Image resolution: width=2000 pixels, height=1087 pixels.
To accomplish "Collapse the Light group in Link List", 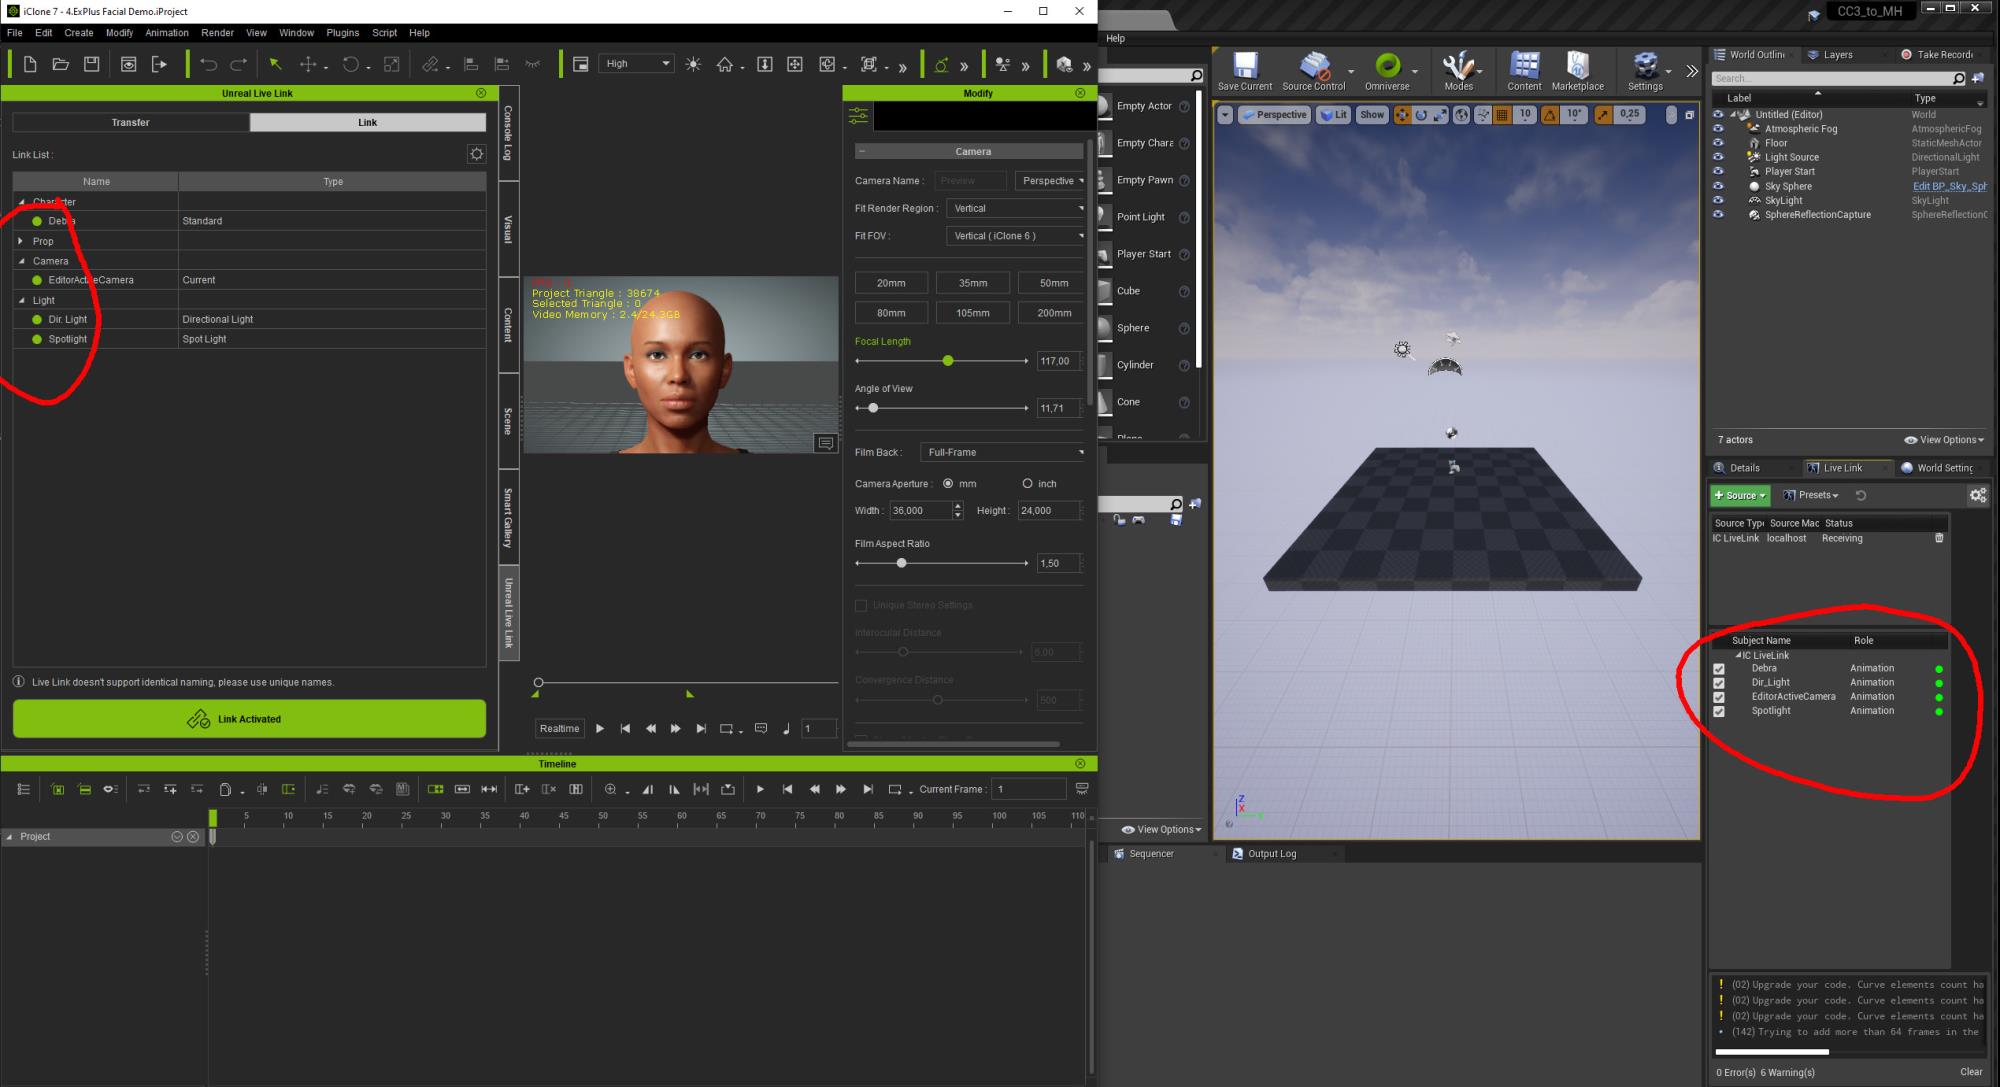I will pyautogui.click(x=21, y=300).
